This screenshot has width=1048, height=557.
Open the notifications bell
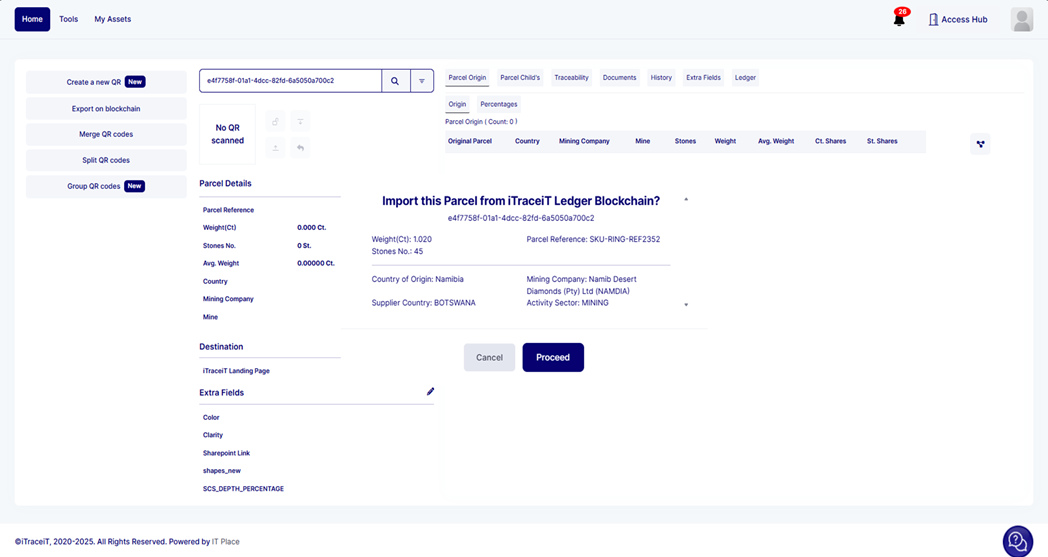(899, 19)
